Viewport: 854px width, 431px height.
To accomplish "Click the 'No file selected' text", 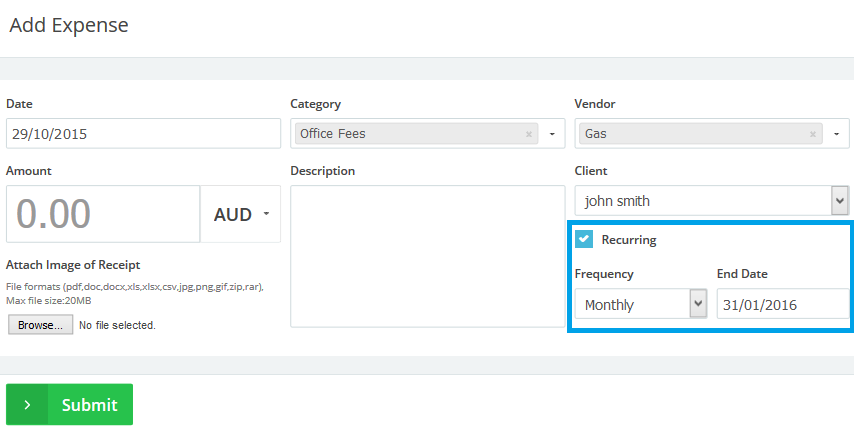I will (117, 325).
